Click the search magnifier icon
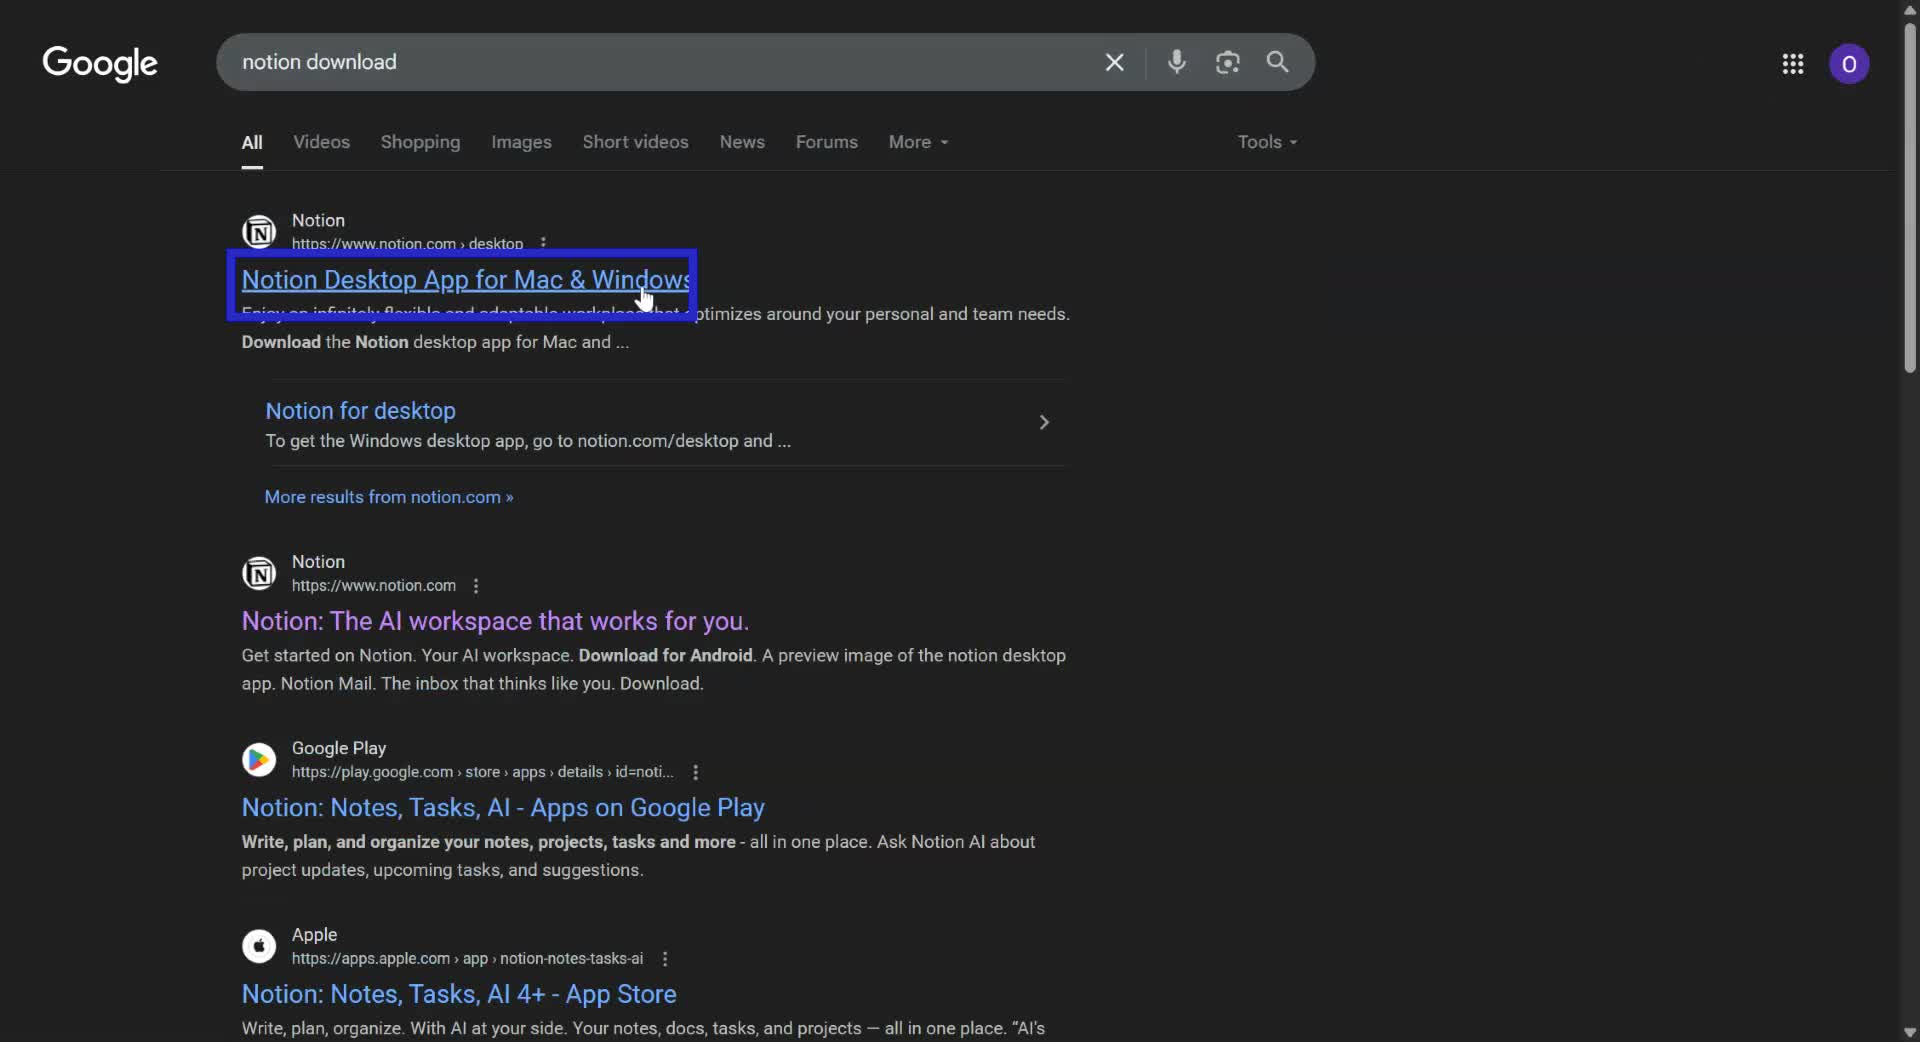1920x1042 pixels. tap(1278, 62)
